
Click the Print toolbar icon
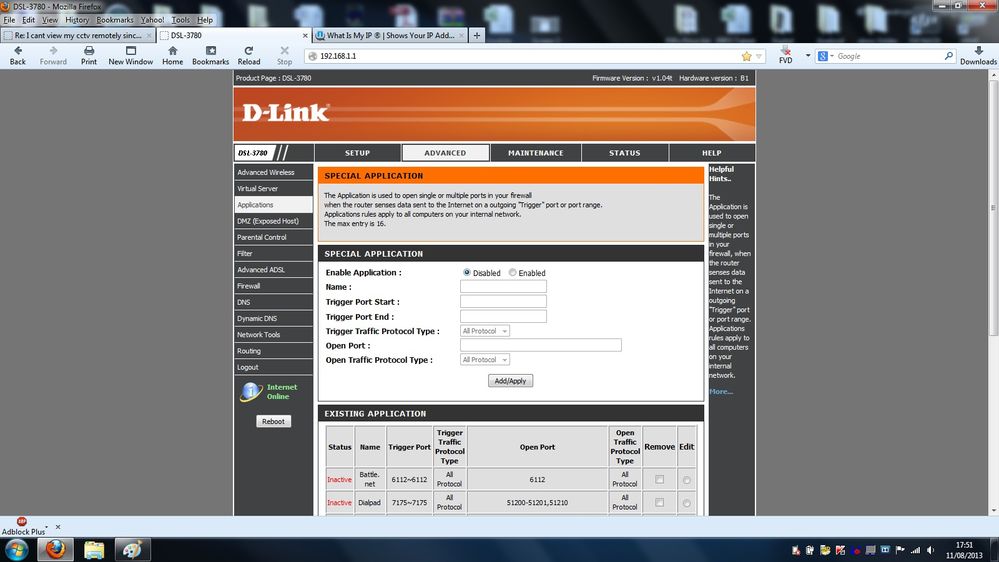(89, 50)
